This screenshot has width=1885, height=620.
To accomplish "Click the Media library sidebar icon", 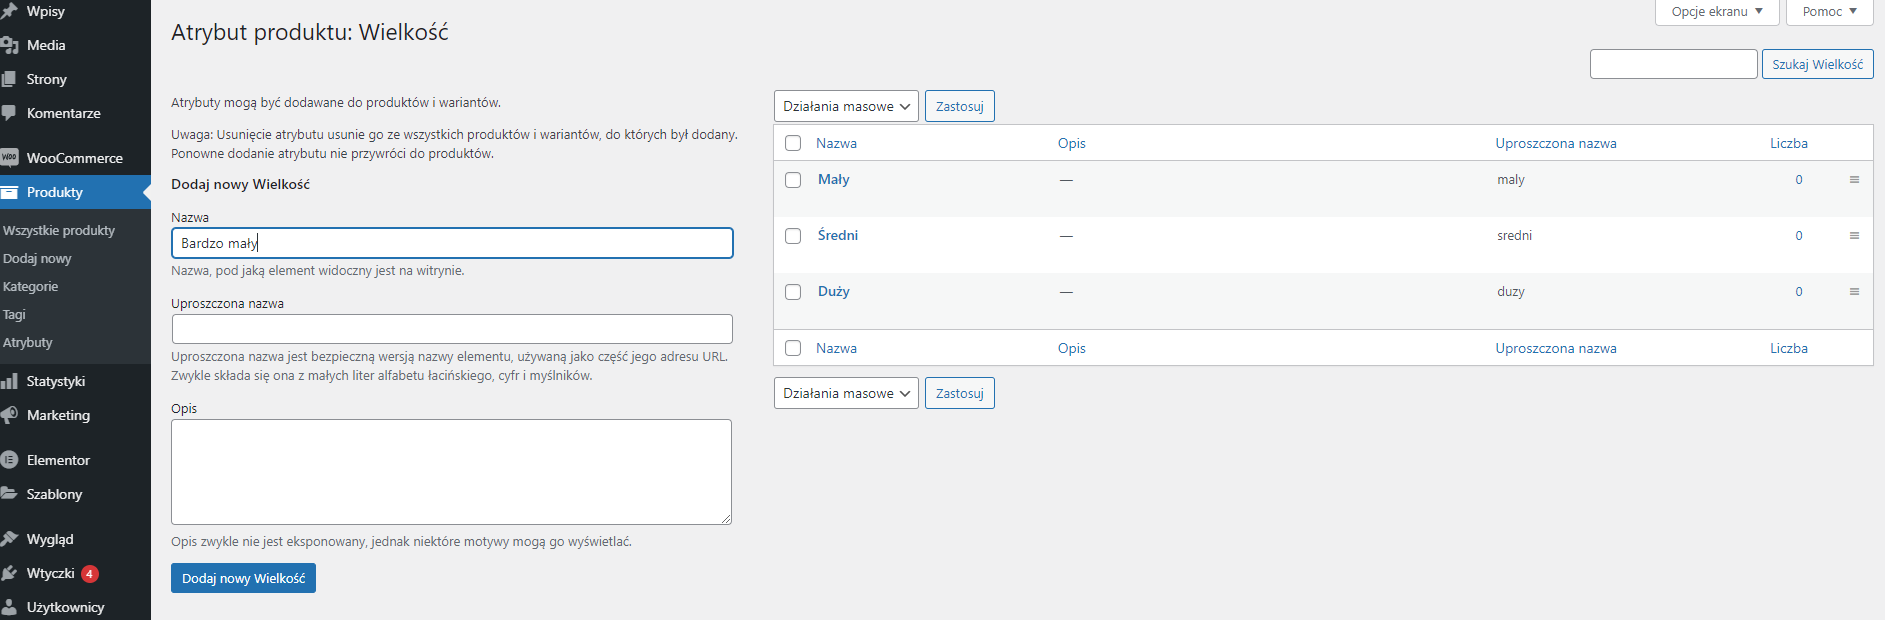I will click(10, 45).
